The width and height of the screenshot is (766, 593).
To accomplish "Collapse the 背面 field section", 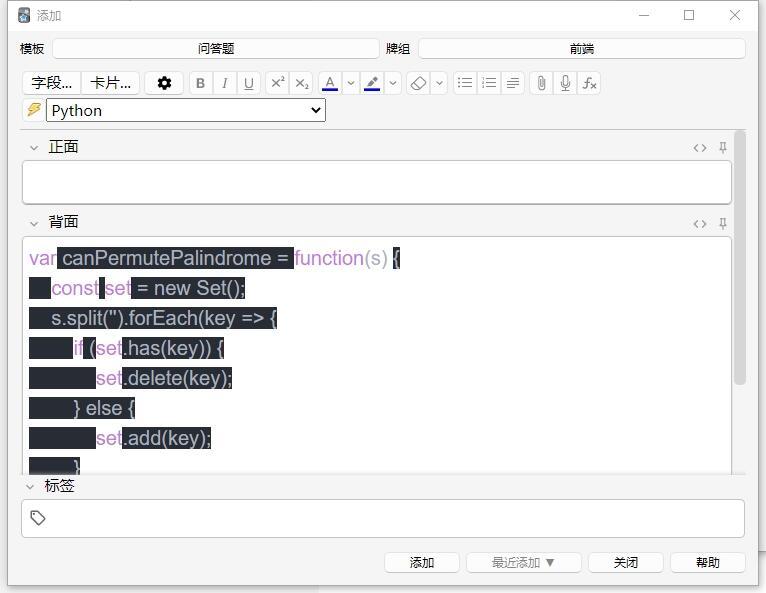I will (34, 223).
